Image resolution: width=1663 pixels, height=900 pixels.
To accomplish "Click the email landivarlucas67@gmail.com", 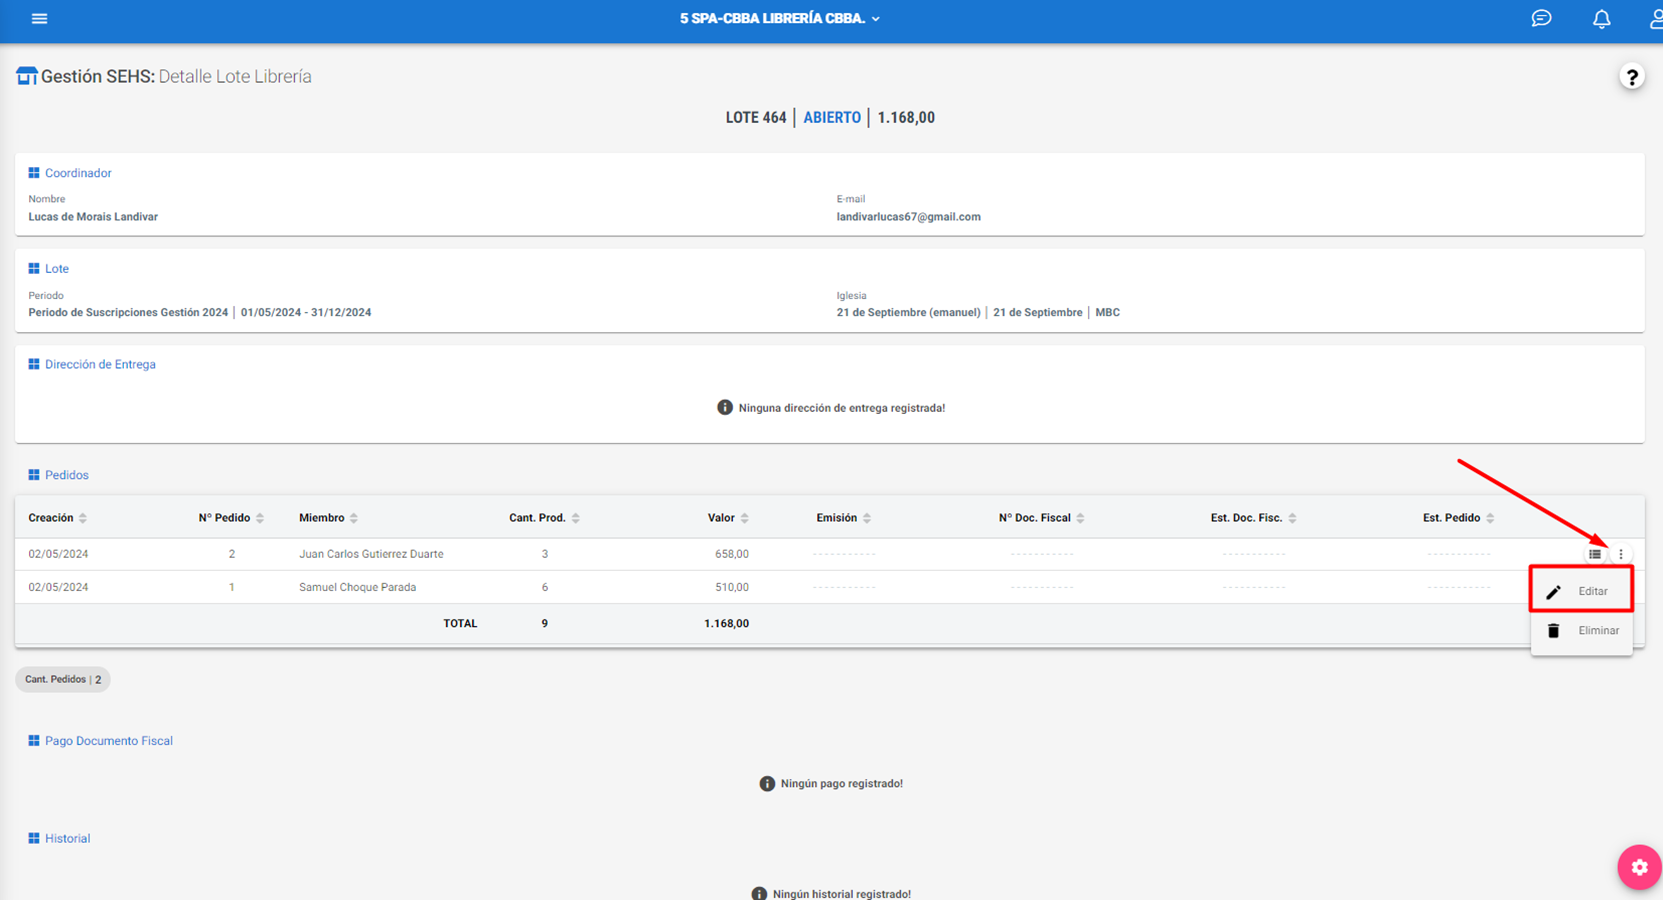I will click(908, 217).
